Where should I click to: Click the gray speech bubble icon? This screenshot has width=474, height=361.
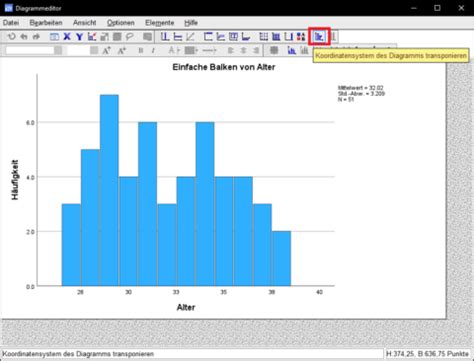tap(147, 37)
